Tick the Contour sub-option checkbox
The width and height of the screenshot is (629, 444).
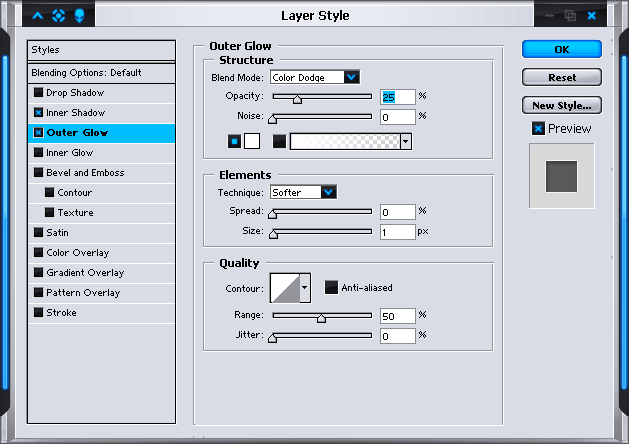[x=49, y=193]
